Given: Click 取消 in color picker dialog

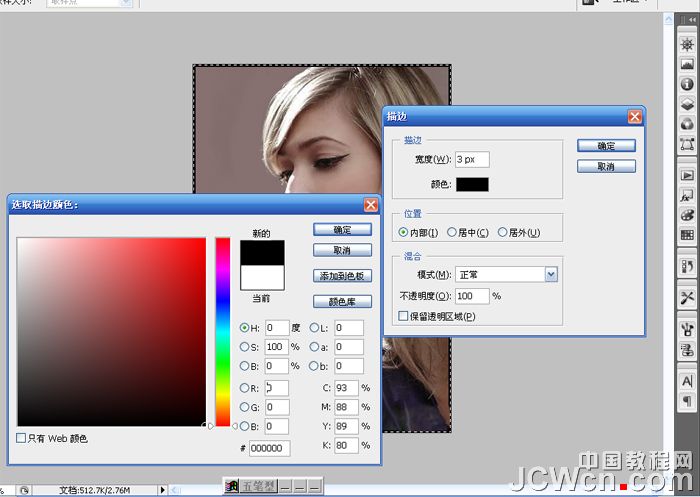Looking at the screenshot, I should tap(342, 250).
